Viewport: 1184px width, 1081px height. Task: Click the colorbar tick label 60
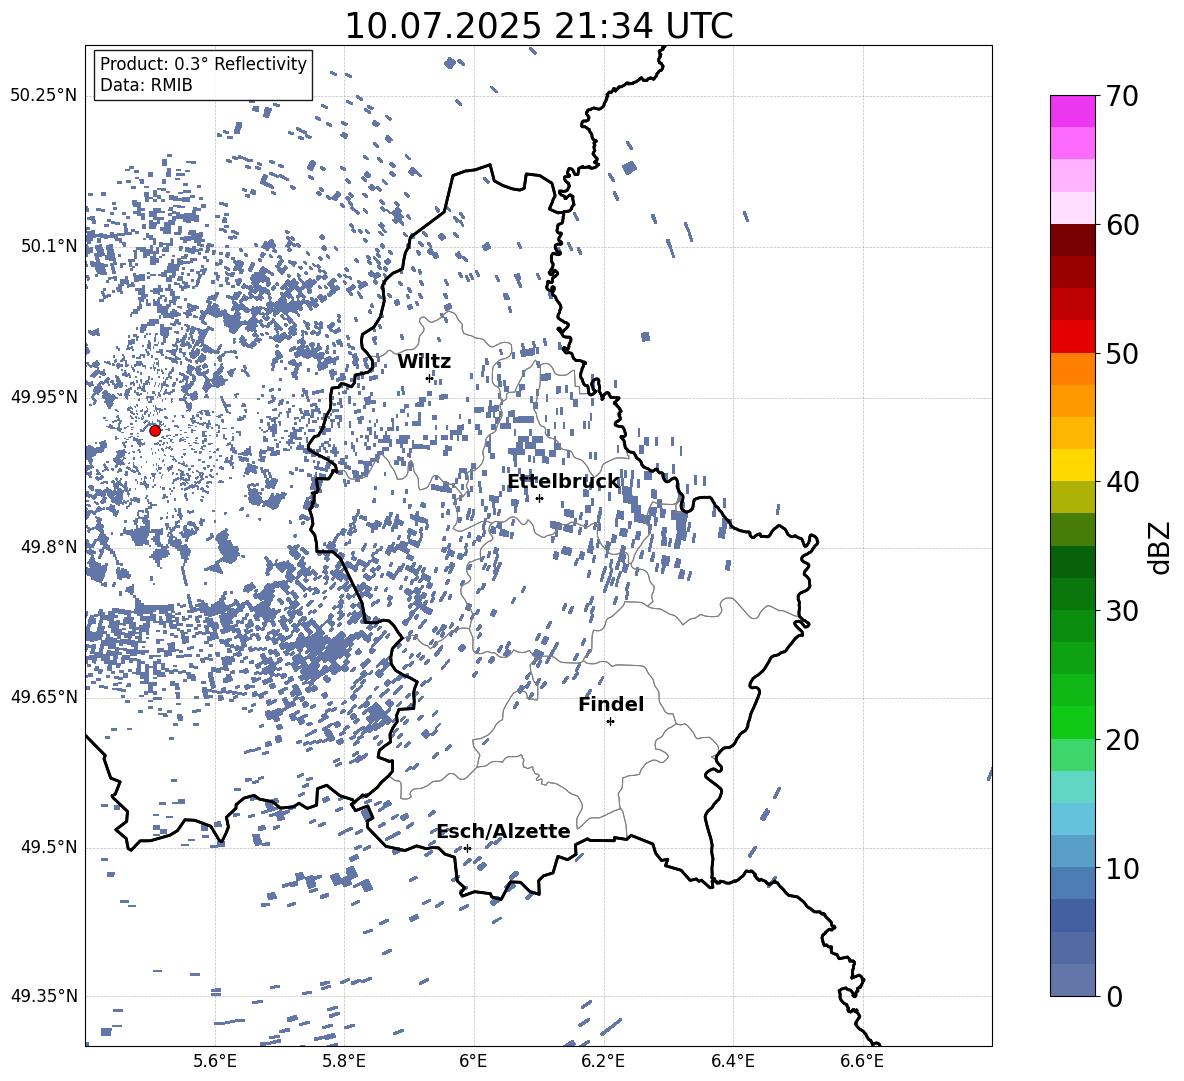point(1122,225)
